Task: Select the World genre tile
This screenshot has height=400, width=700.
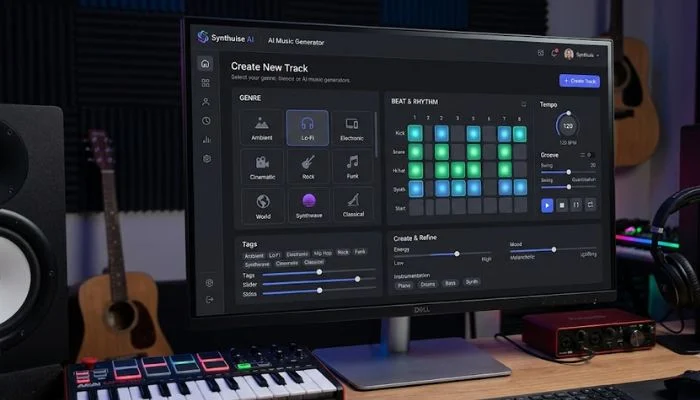Action: [263, 206]
